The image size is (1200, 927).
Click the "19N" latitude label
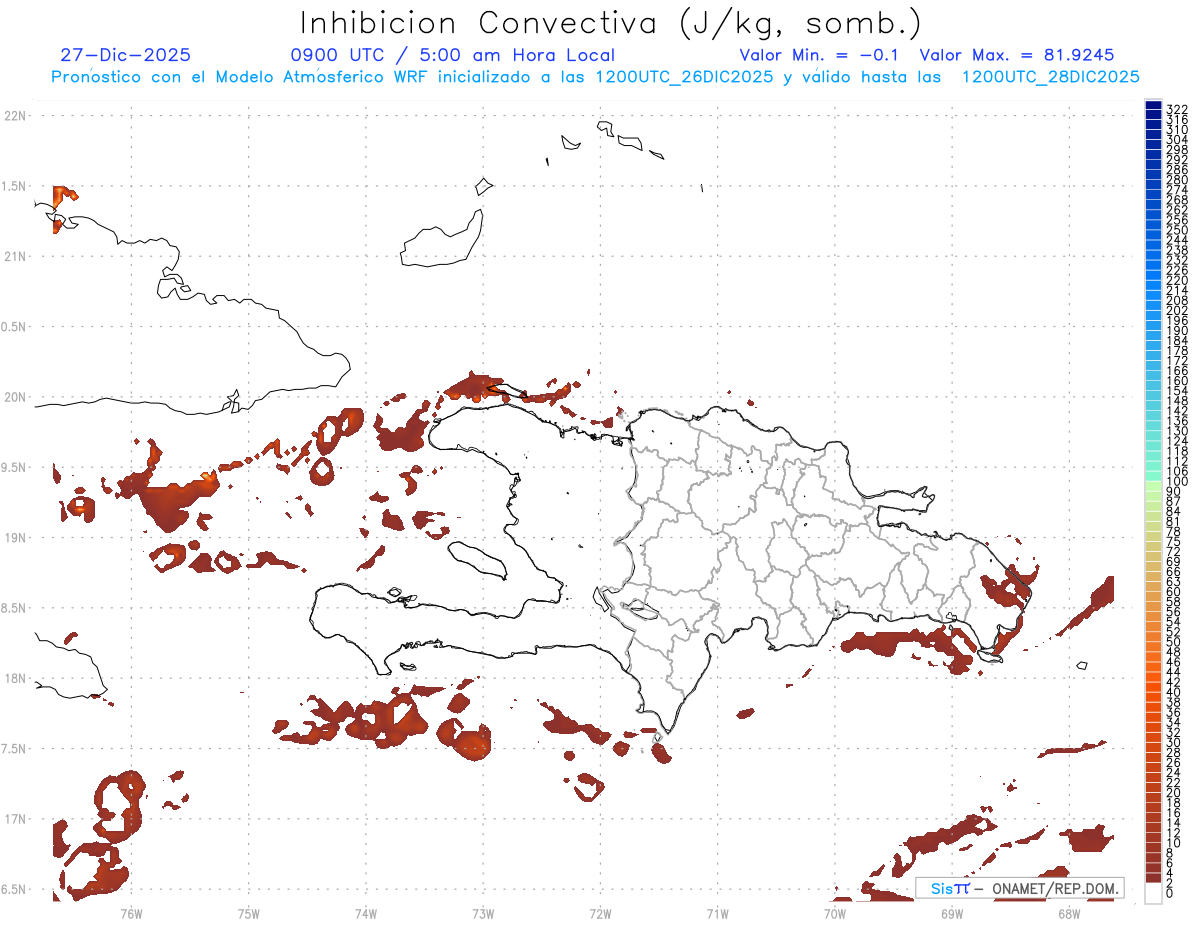tap(15, 538)
